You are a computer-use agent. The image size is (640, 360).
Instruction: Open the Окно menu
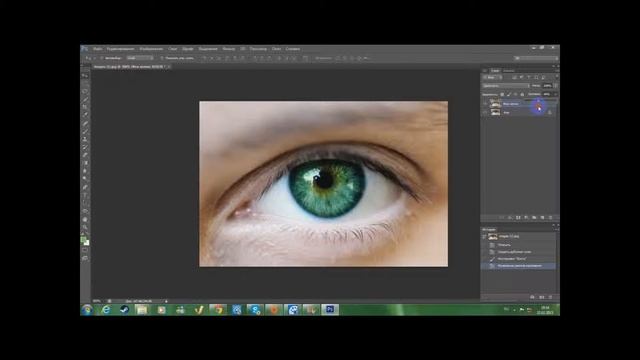(276, 49)
